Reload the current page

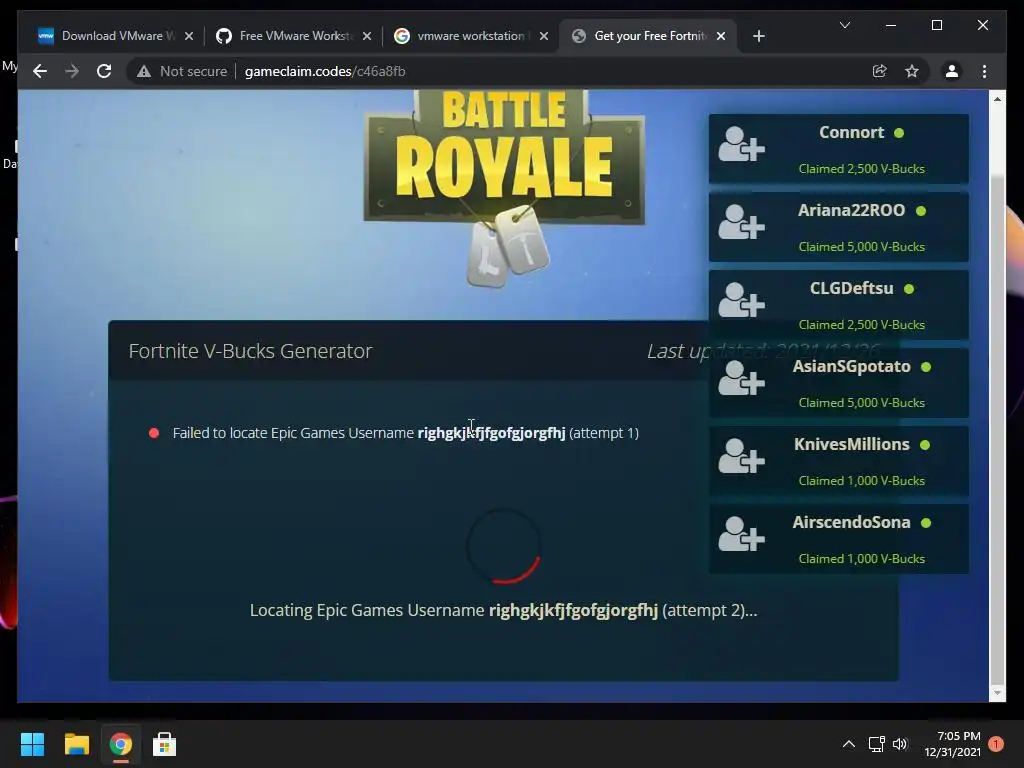(104, 71)
